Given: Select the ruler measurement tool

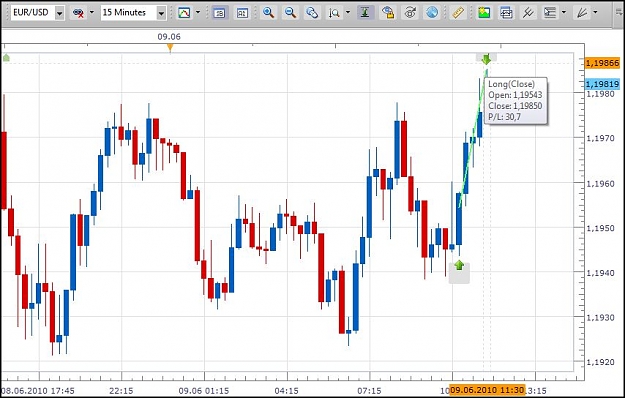Looking at the screenshot, I should point(458,13).
